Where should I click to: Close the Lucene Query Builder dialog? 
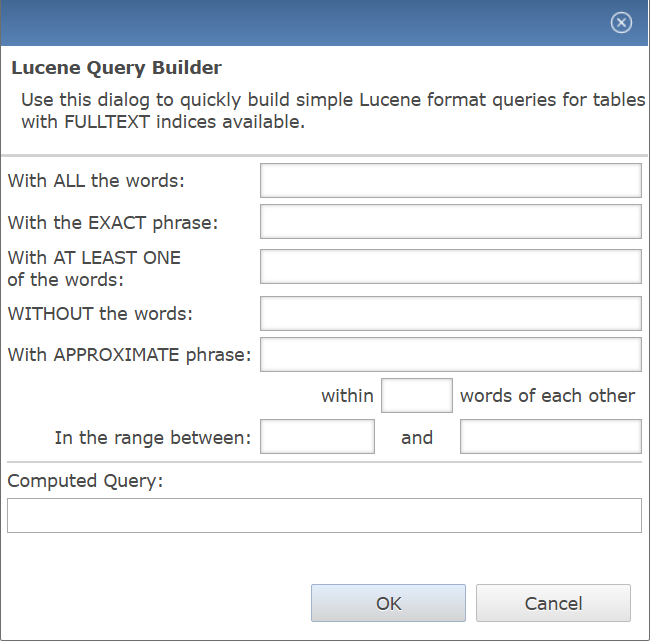tap(621, 22)
